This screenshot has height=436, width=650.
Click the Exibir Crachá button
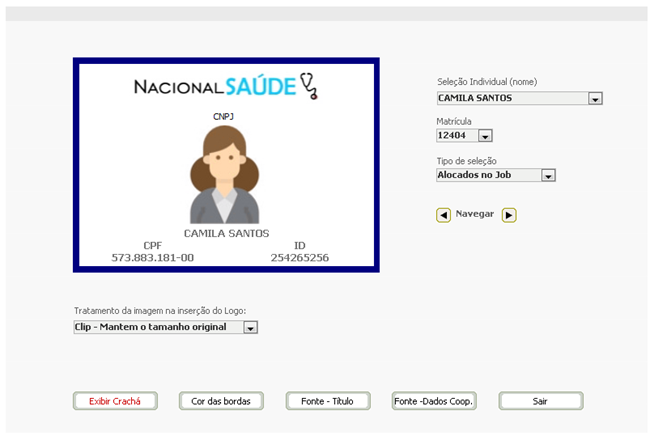[x=115, y=401]
